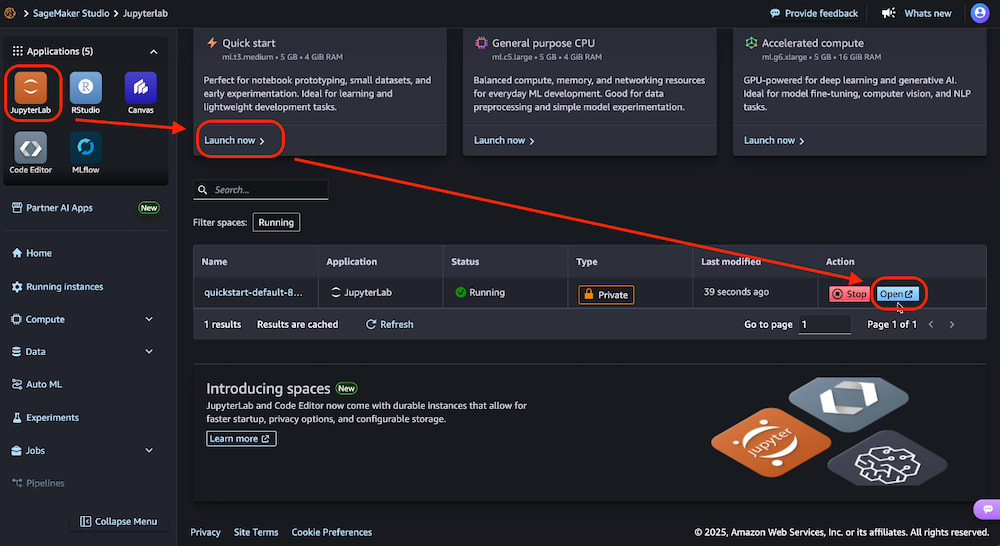
Task: Click the user profile avatar icon
Action: click(980, 13)
